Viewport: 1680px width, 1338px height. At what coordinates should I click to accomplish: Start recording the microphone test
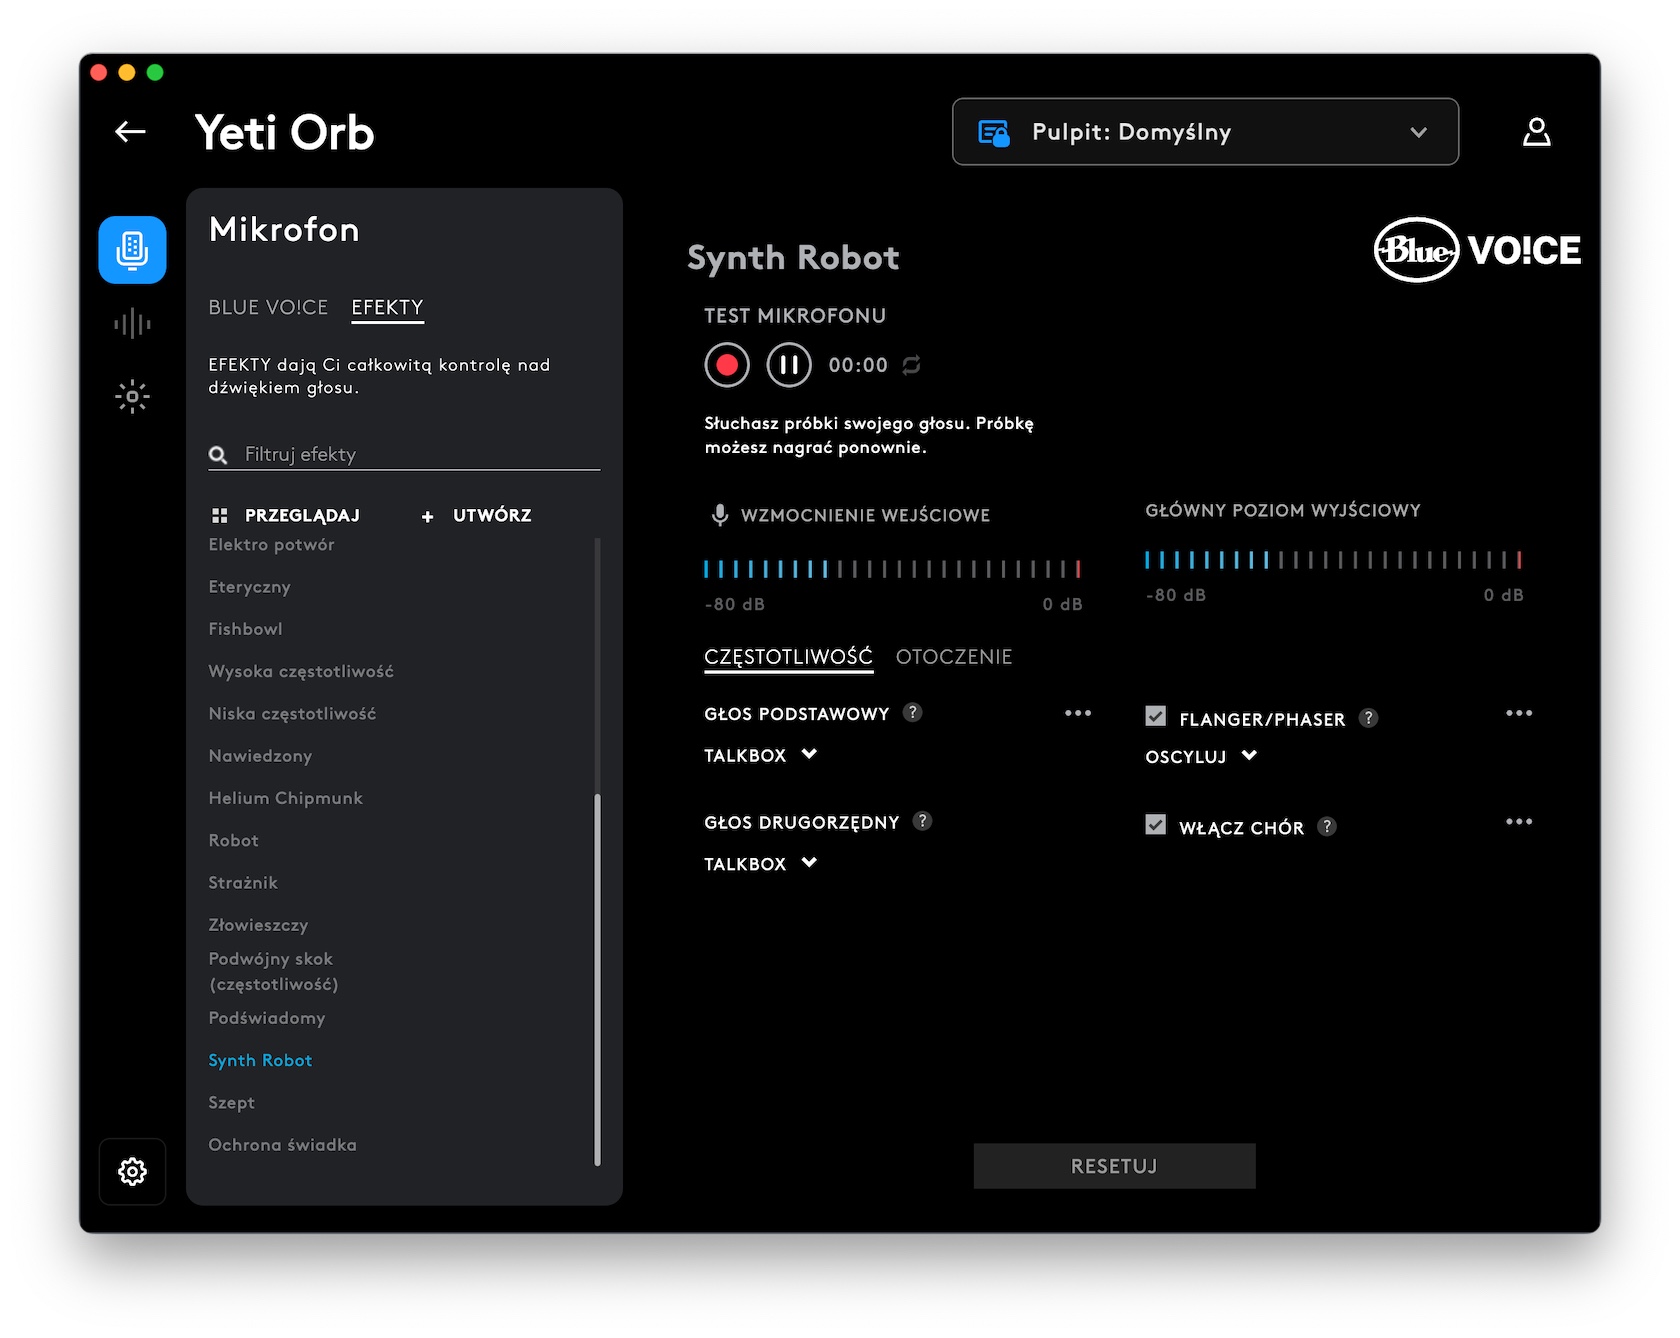(727, 365)
